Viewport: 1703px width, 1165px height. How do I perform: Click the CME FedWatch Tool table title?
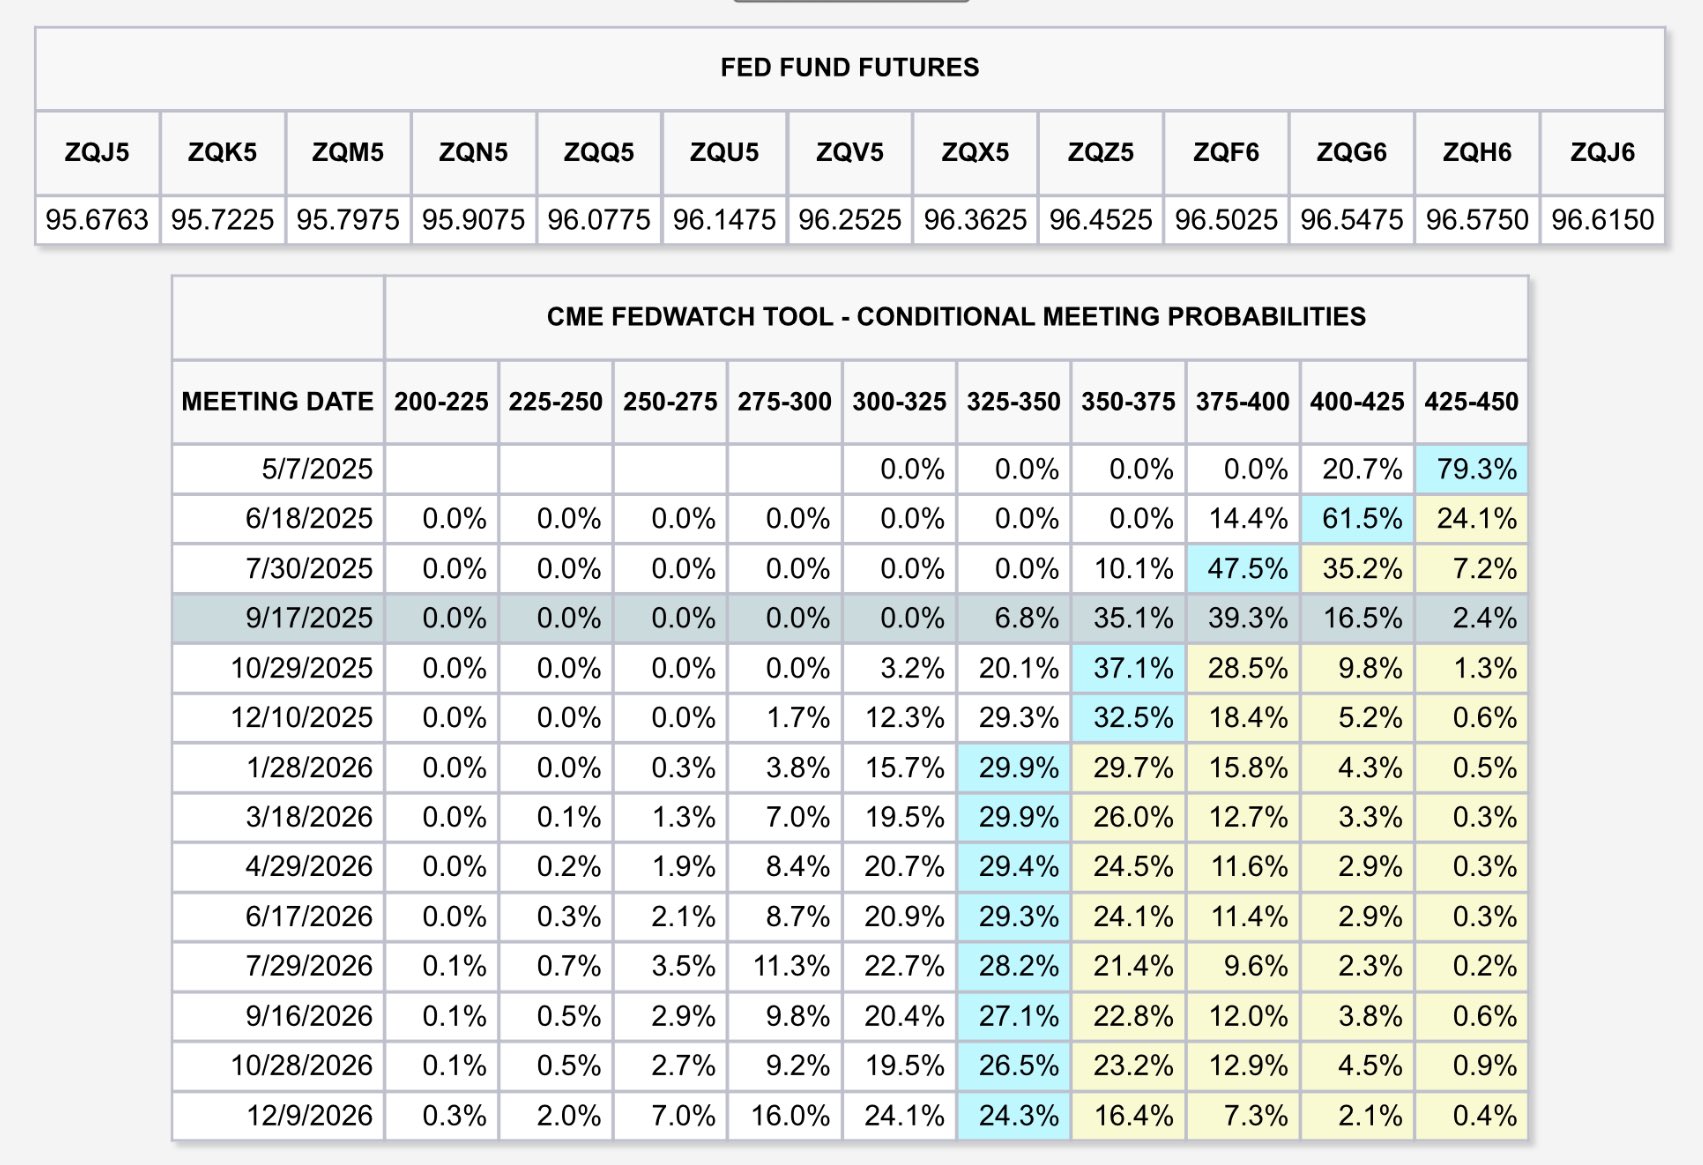click(x=956, y=316)
